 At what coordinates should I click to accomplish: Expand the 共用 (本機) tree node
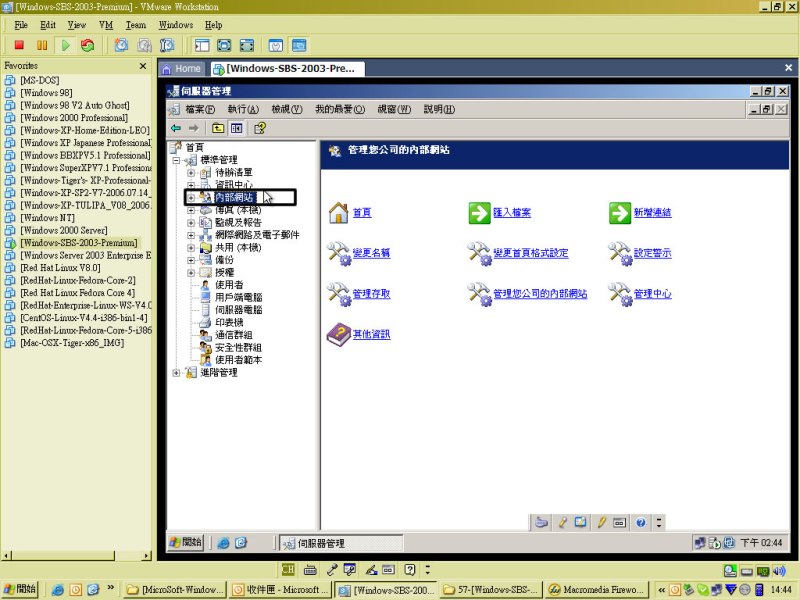point(191,248)
